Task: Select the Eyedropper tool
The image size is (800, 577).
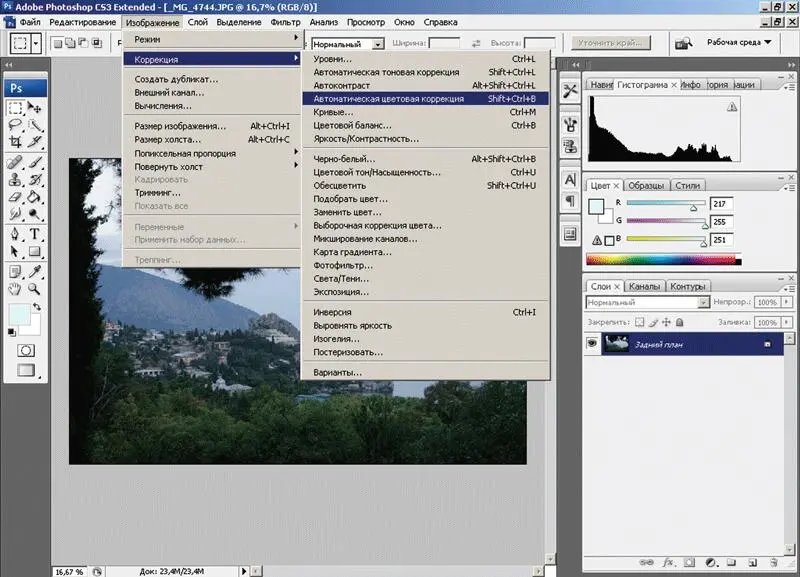Action: [x=35, y=272]
